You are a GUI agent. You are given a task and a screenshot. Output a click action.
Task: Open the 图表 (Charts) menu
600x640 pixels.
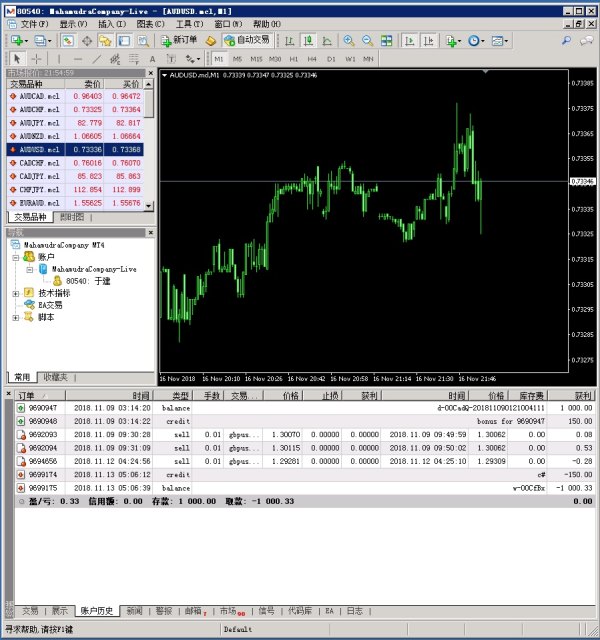coord(151,23)
